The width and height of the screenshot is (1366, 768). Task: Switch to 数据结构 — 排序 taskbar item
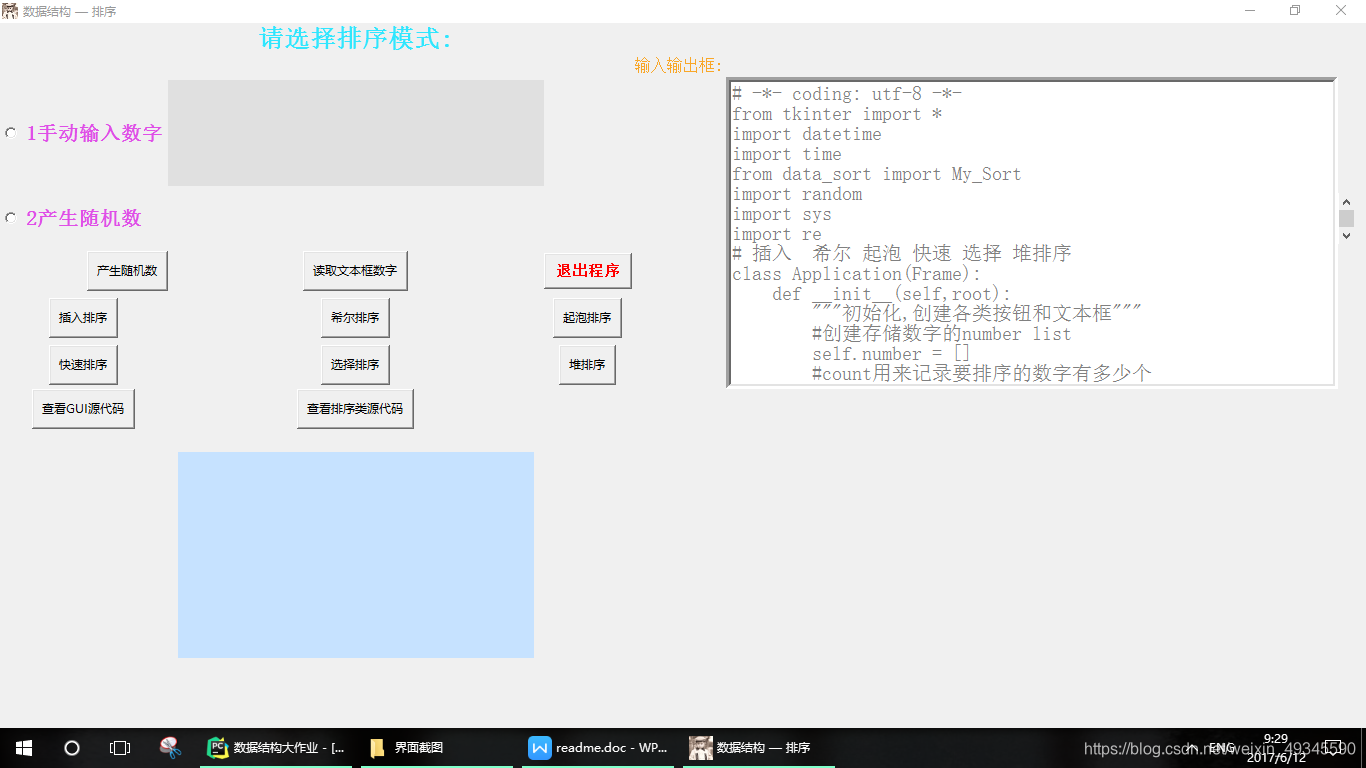(759, 747)
